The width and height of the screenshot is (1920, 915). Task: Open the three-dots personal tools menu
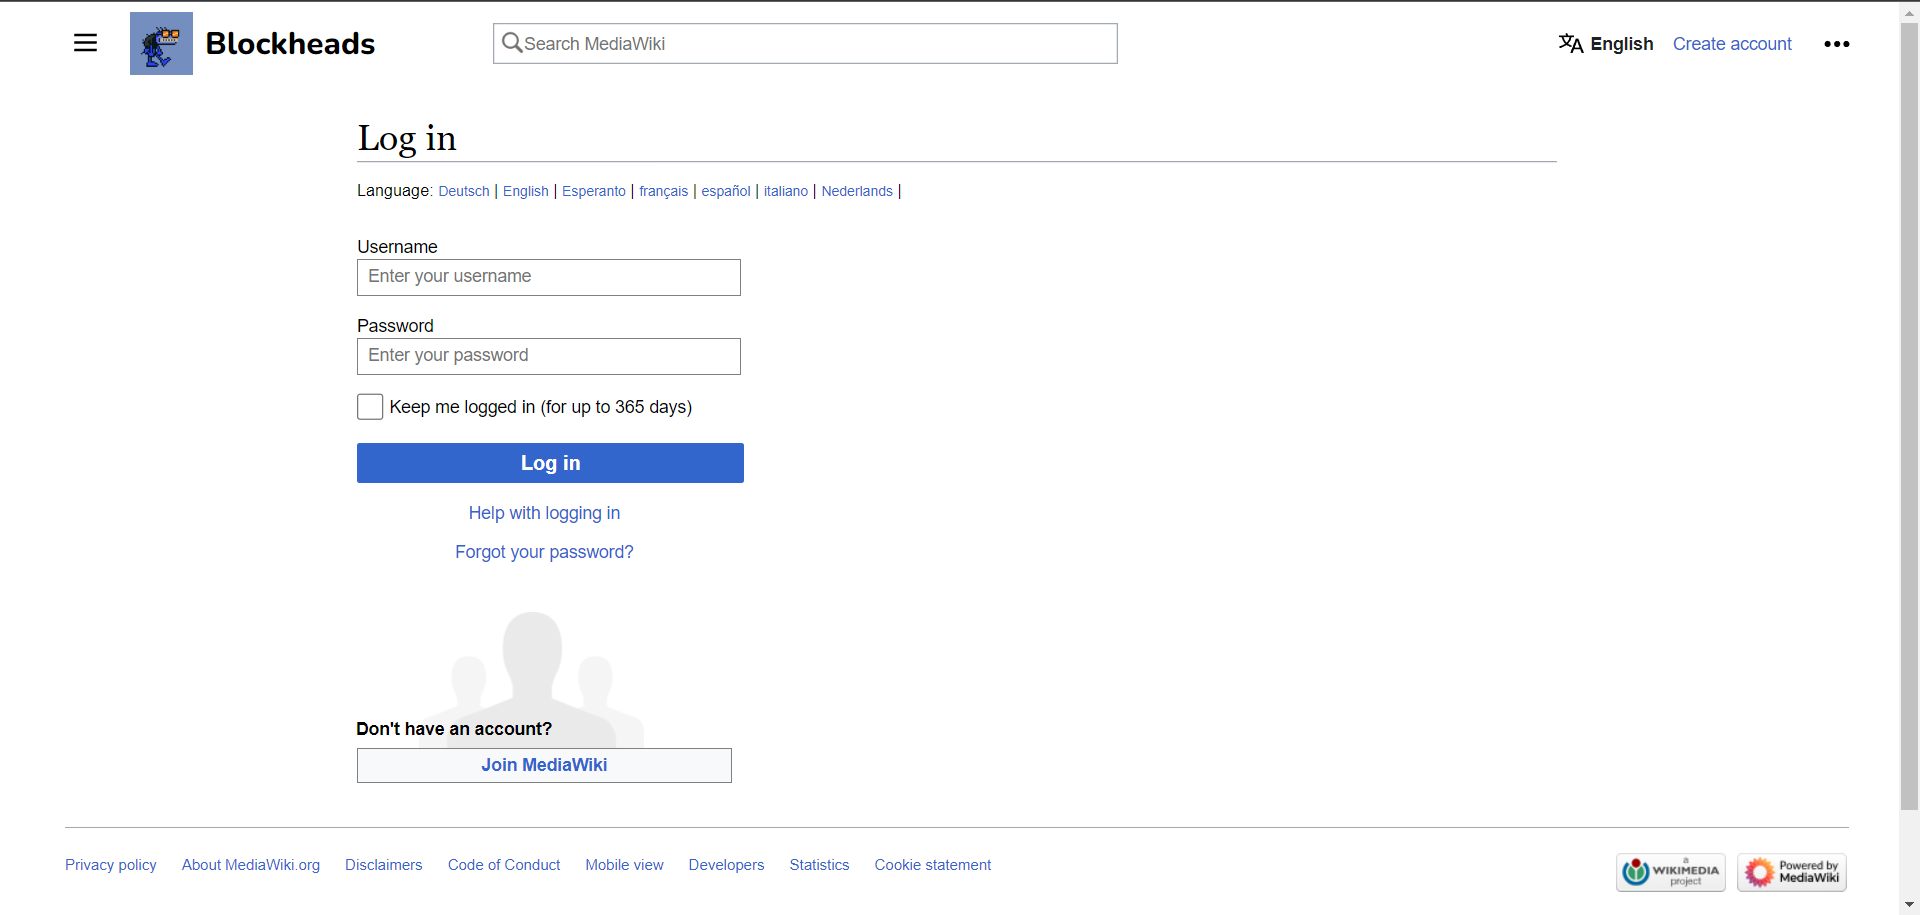pos(1836,44)
